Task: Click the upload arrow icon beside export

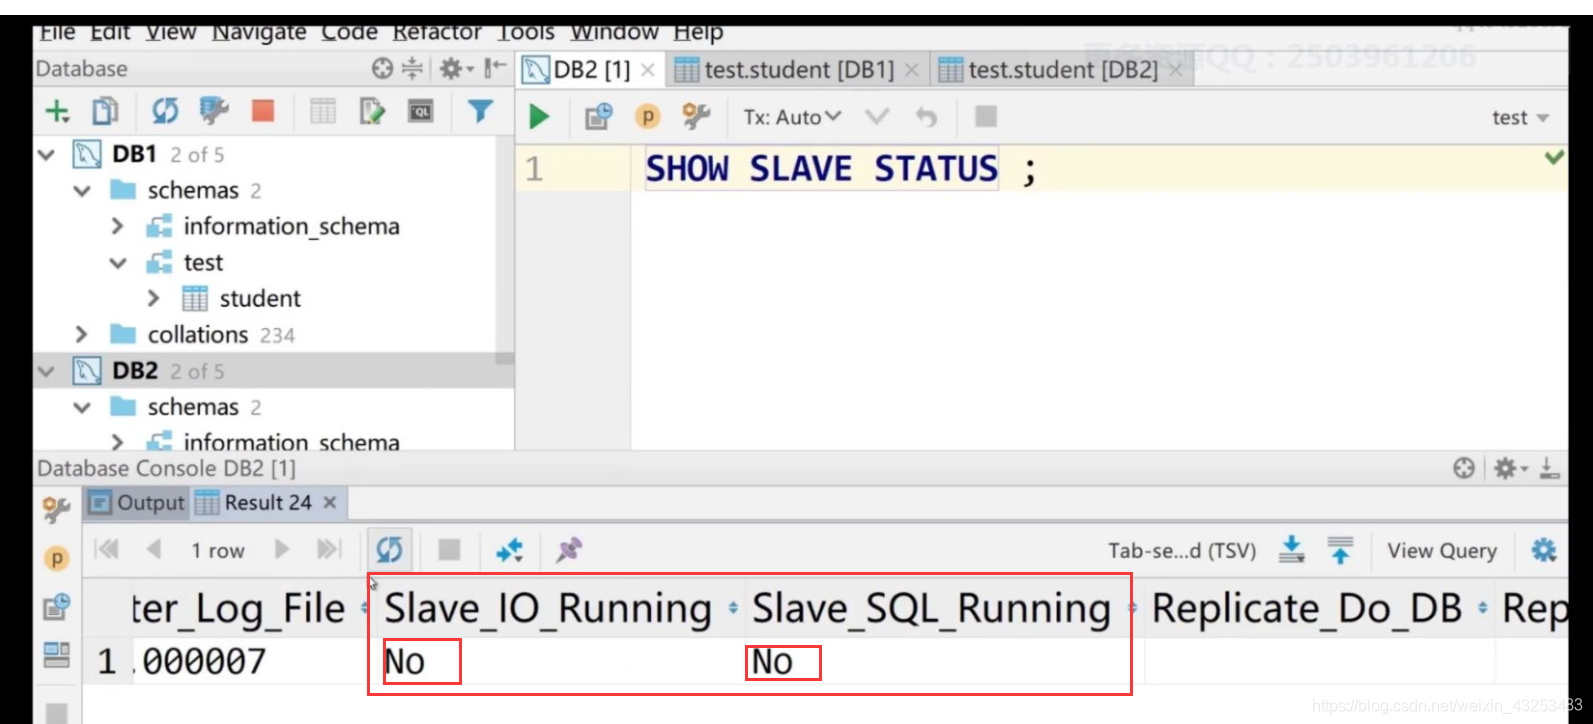Action: point(1340,549)
